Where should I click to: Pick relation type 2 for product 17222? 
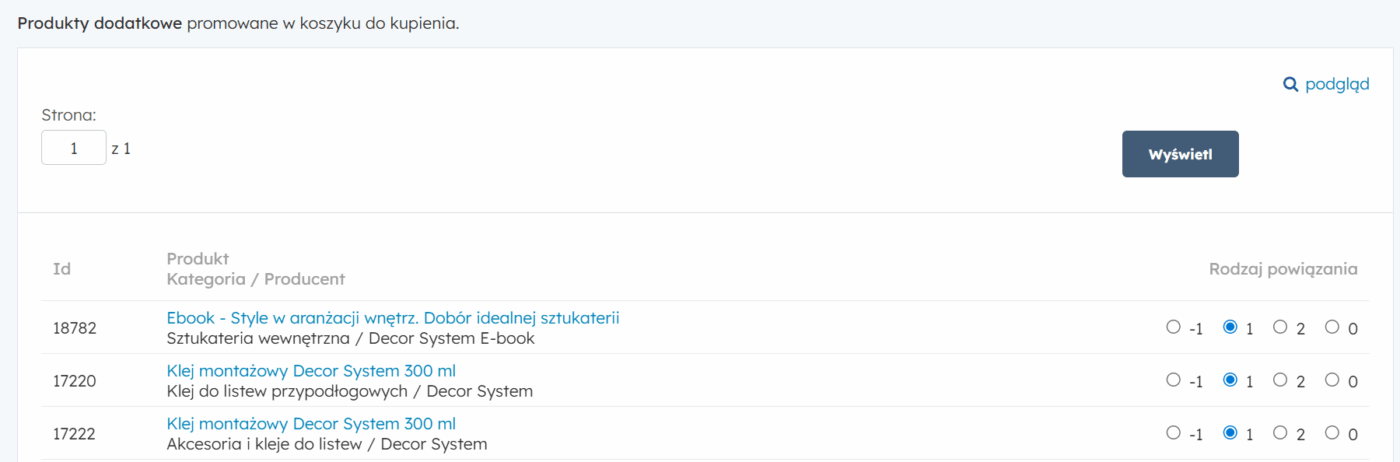1280,433
